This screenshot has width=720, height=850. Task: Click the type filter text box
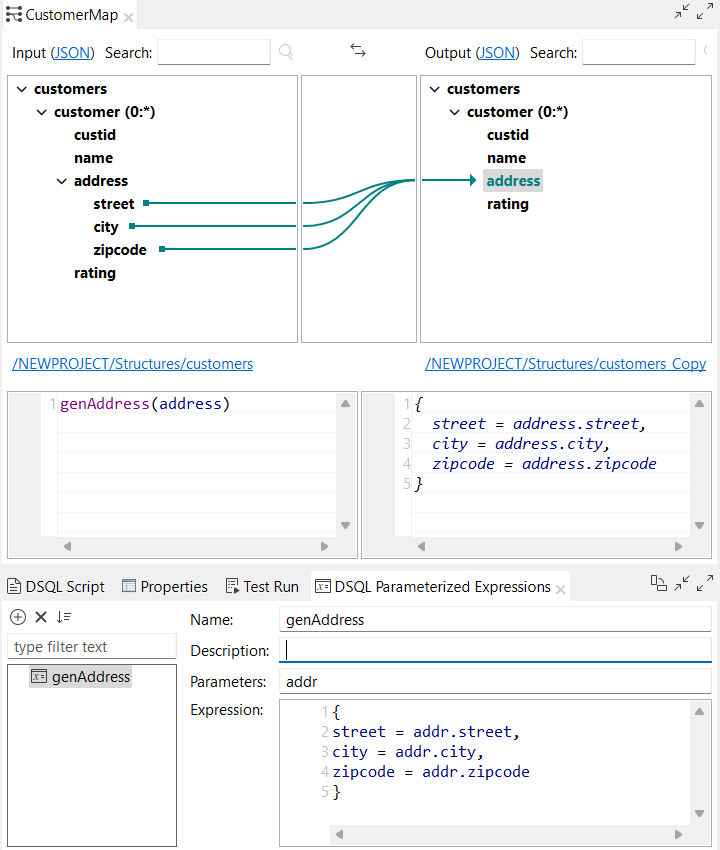click(x=92, y=647)
